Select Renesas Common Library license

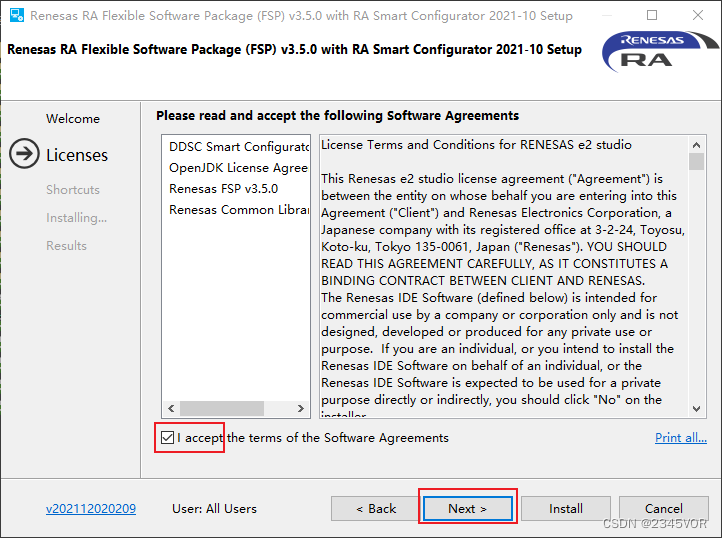(238, 209)
